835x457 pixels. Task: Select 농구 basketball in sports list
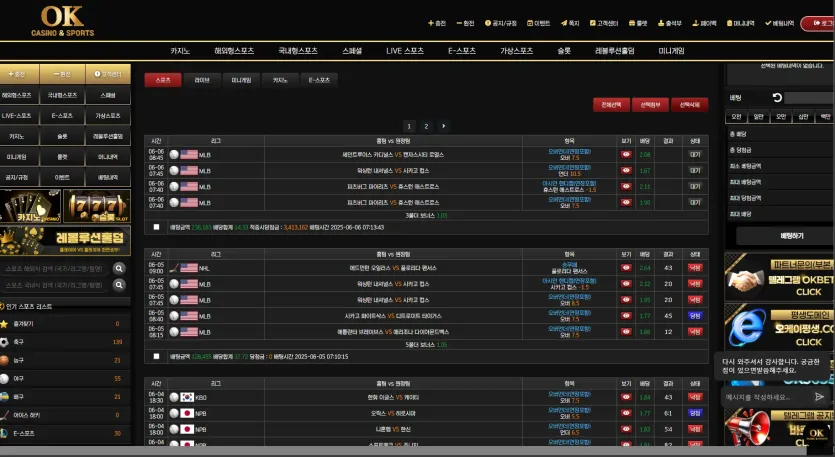pos(65,361)
